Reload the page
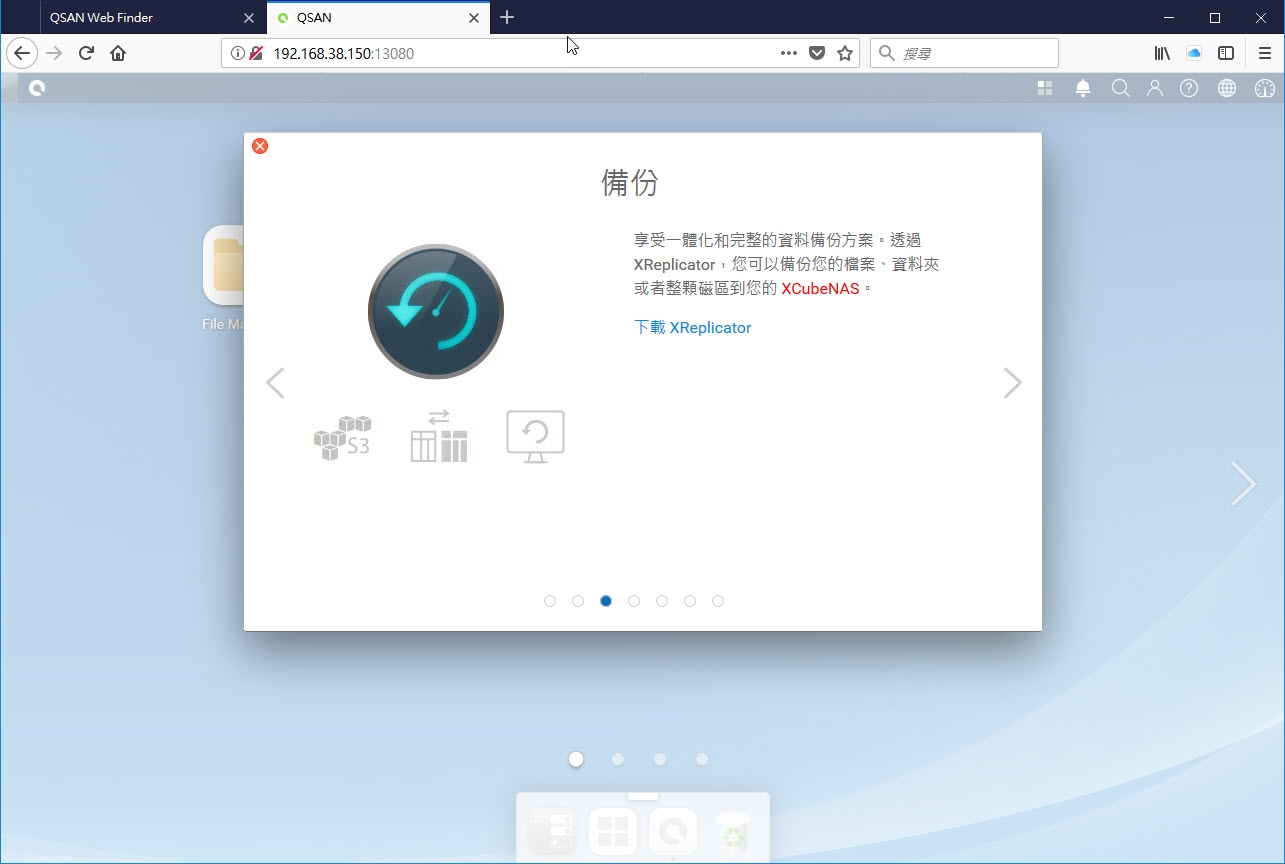This screenshot has height=864, width=1285. [86, 53]
